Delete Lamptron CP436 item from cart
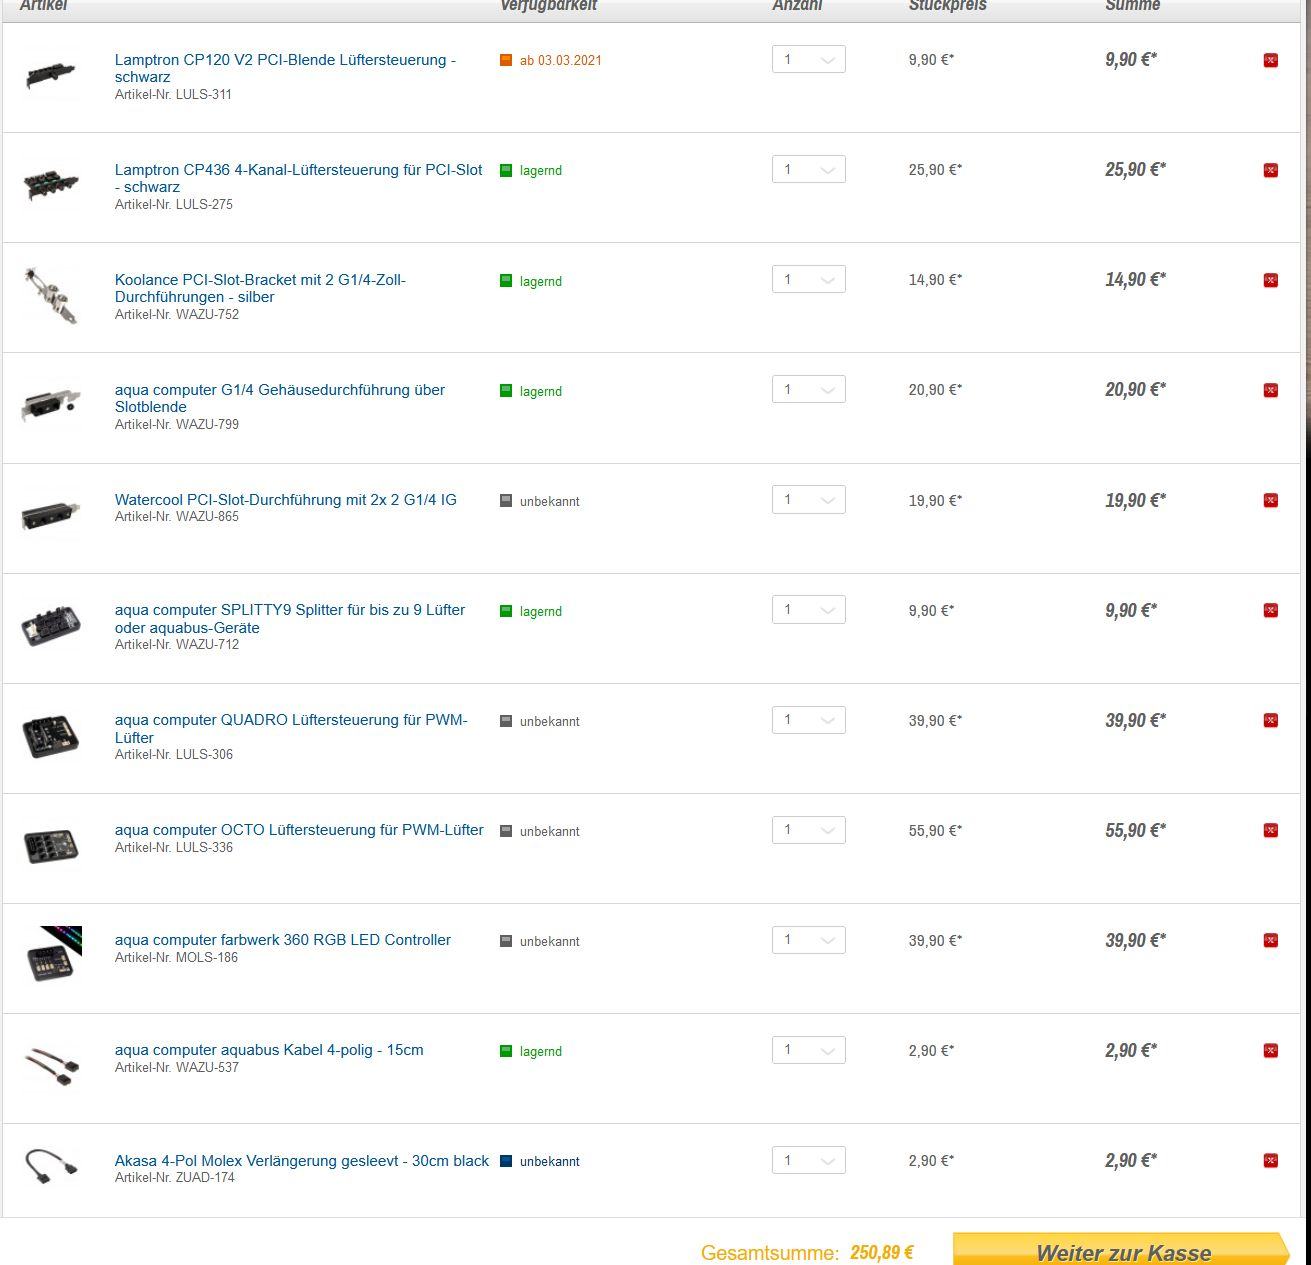Screen dimensions: 1311x1265 pos(1270,170)
